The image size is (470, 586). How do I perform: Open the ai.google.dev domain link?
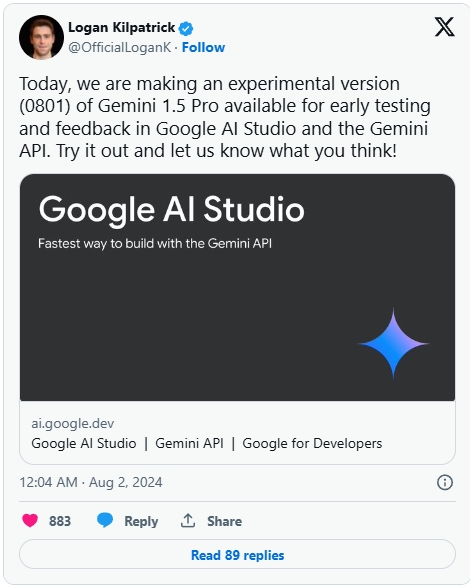point(72,423)
